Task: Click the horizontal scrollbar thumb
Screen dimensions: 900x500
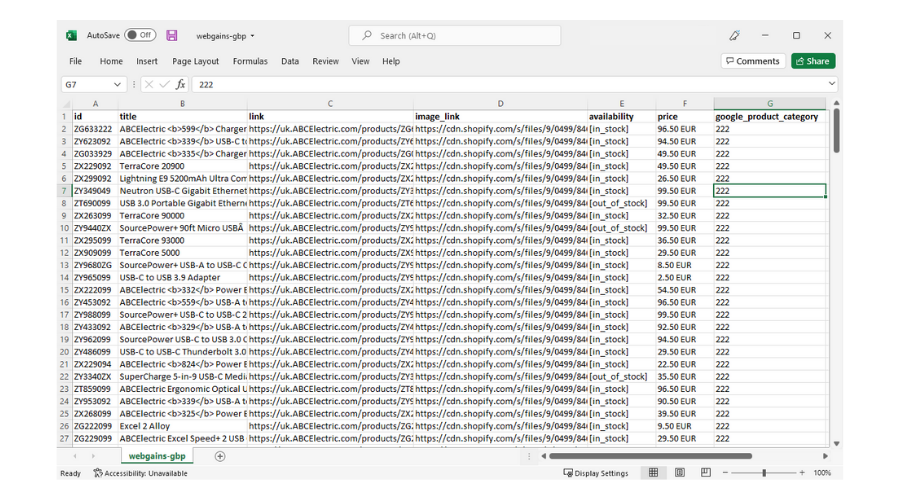Action: tap(650, 456)
